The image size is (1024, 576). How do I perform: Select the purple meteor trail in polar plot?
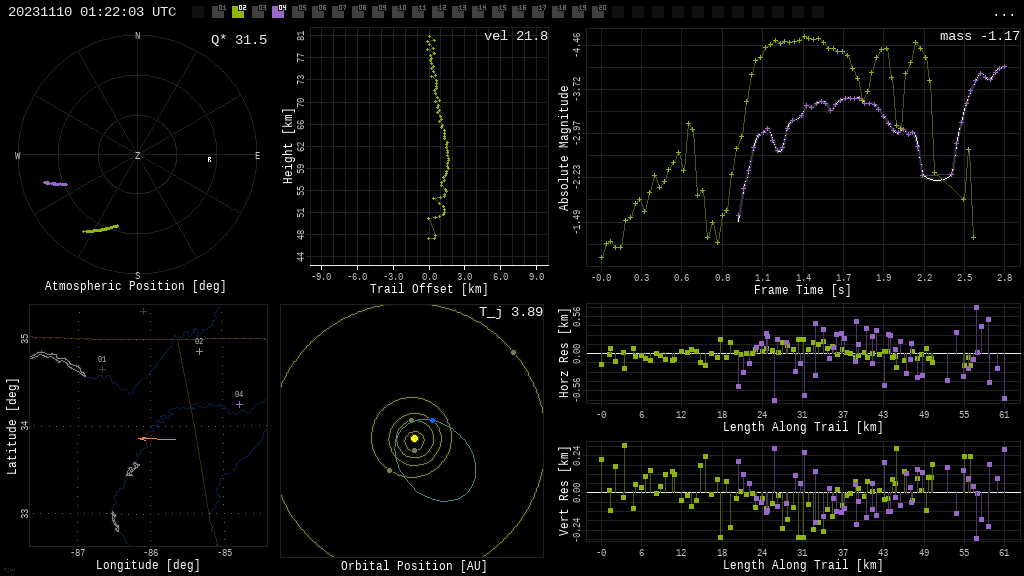(x=56, y=184)
